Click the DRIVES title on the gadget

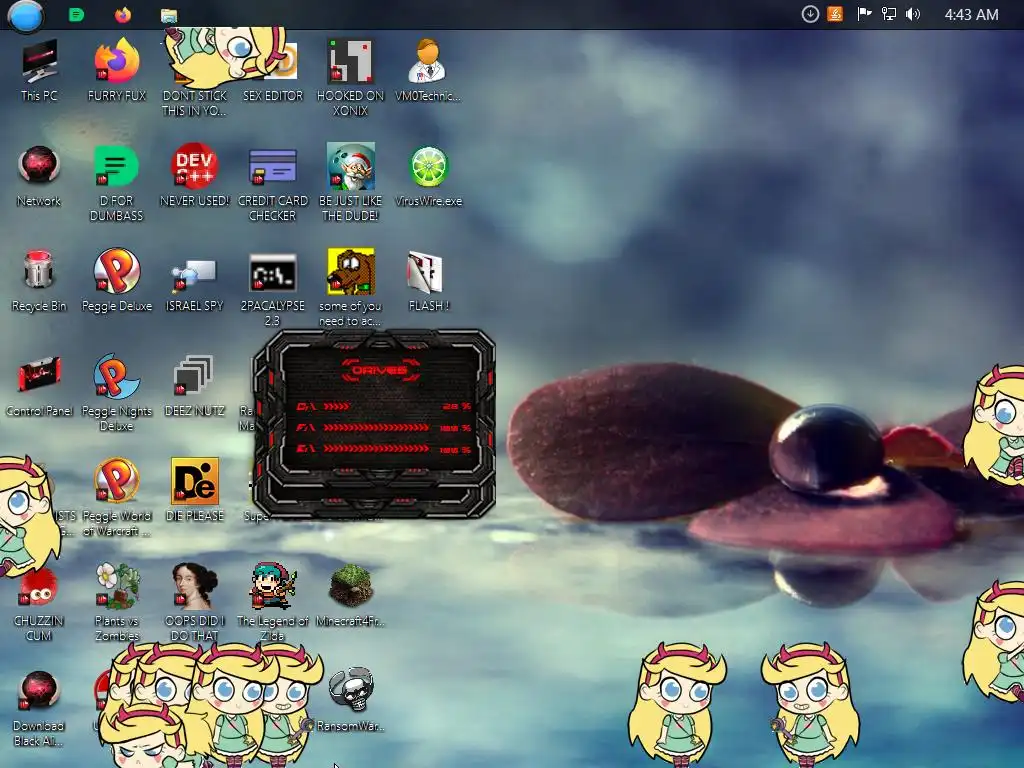[x=379, y=370]
